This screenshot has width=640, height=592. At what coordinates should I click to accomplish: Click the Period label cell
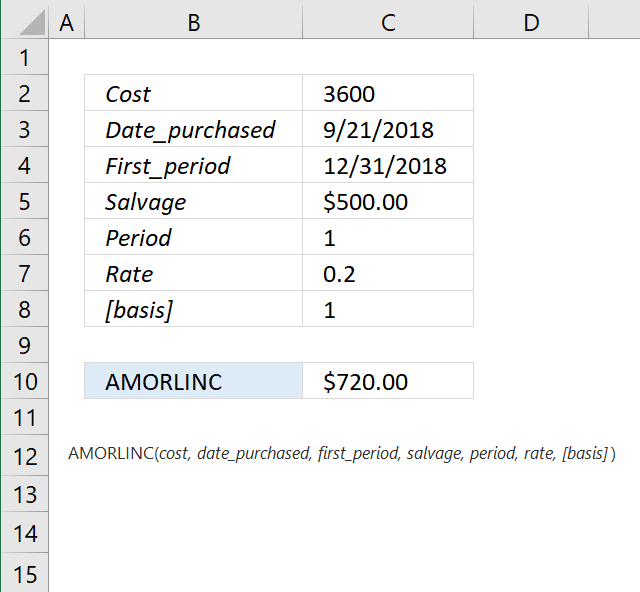click(x=193, y=237)
